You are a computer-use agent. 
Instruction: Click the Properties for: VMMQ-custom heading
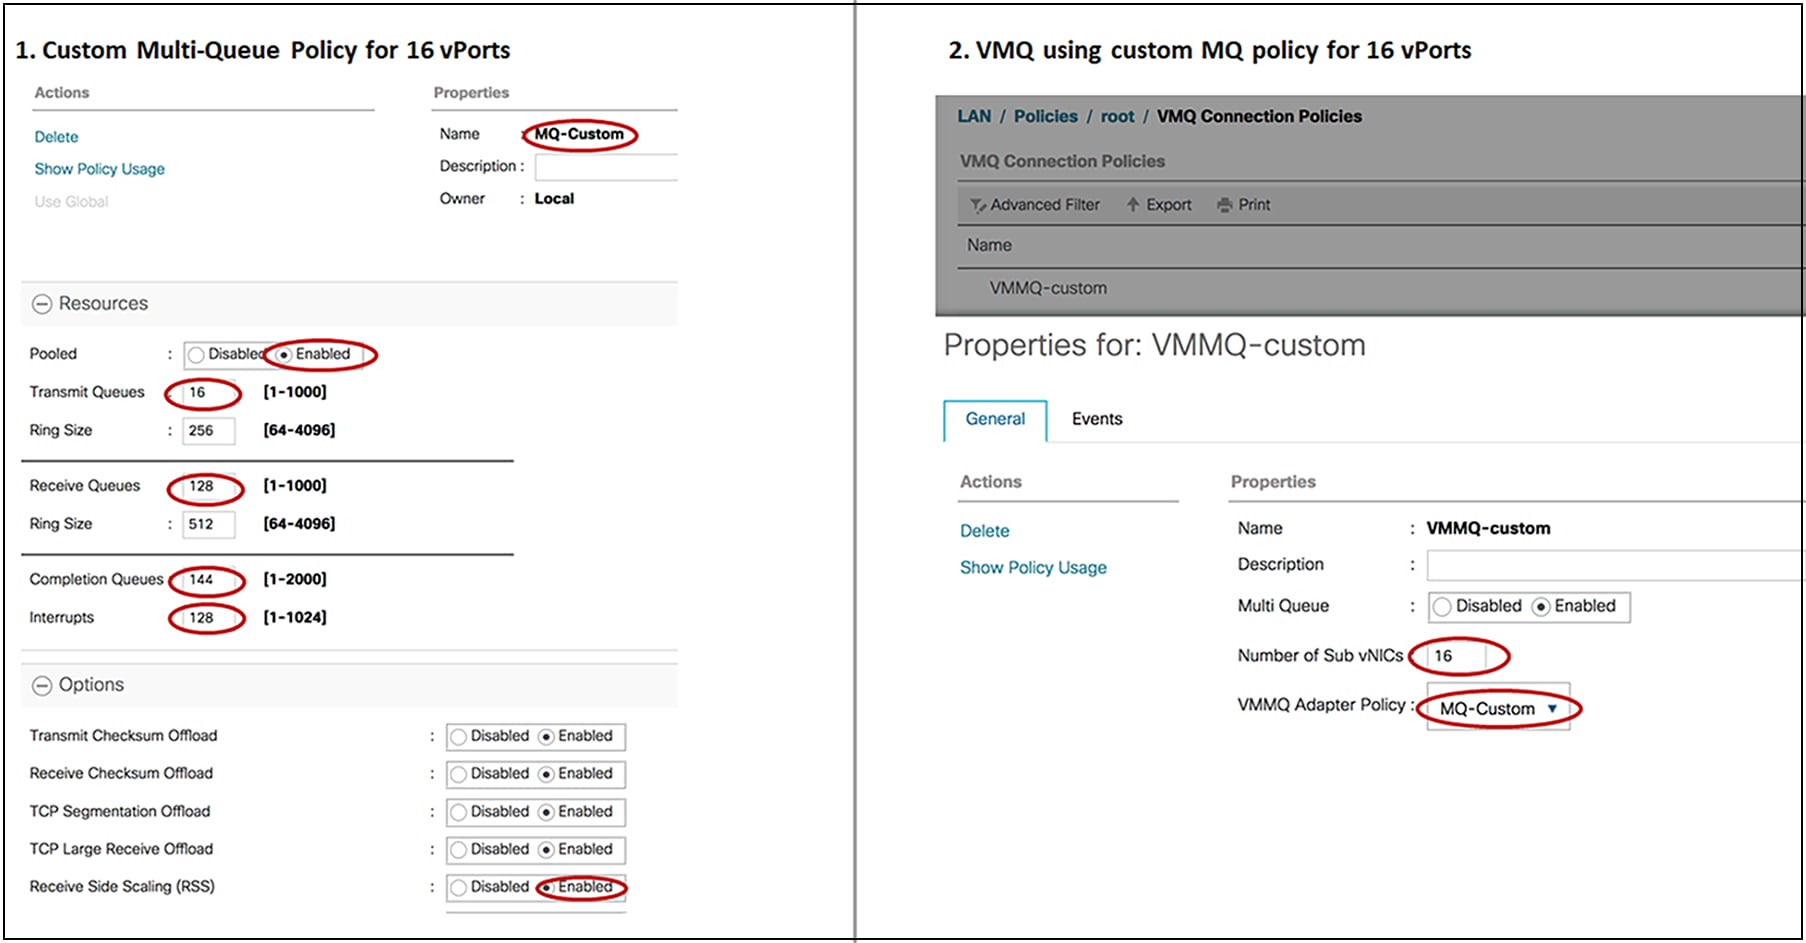click(x=1154, y=345)
